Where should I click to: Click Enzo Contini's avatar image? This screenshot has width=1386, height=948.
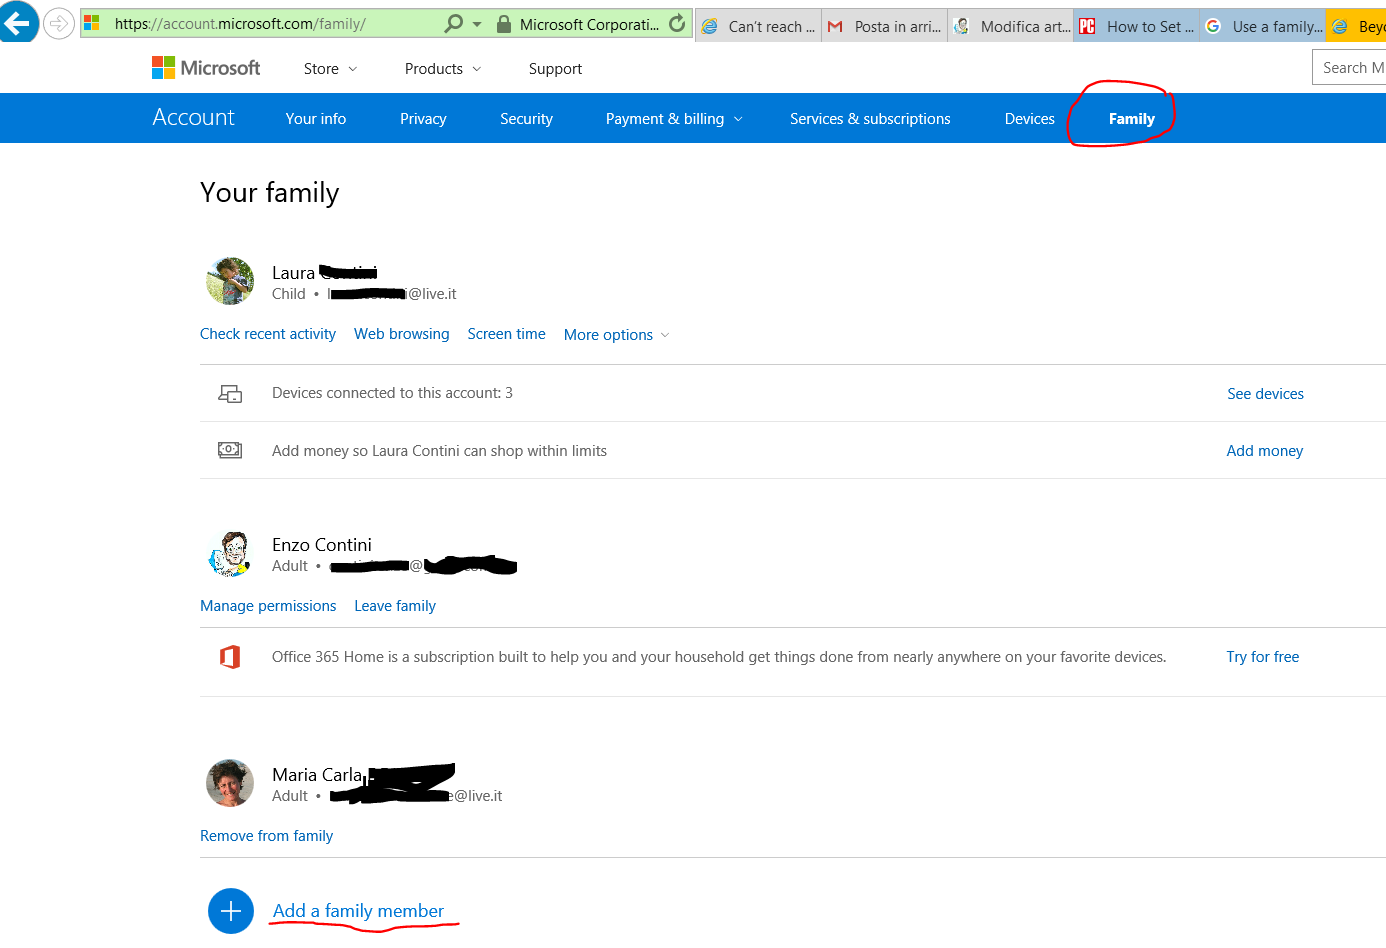pyautogui.click(x=230, y=554)
